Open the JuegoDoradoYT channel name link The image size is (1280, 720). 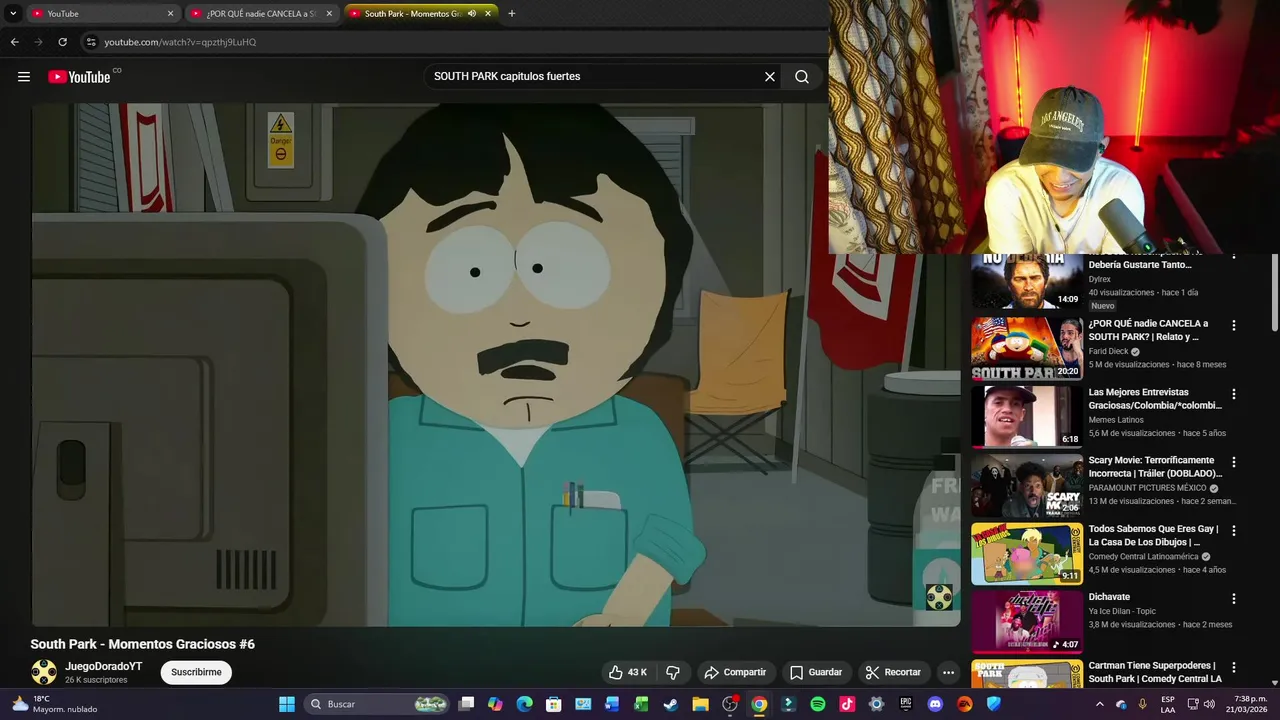(104, 666)
